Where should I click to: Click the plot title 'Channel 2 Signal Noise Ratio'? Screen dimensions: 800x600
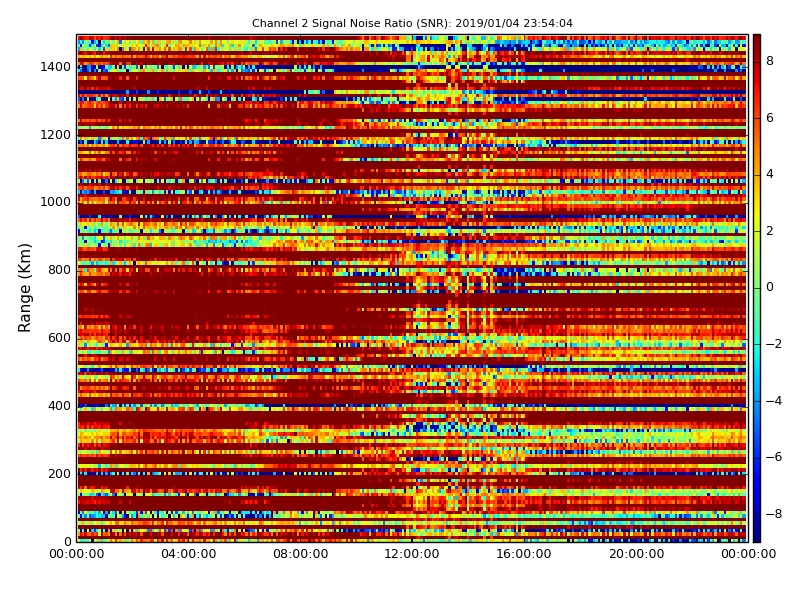(412, 23)
